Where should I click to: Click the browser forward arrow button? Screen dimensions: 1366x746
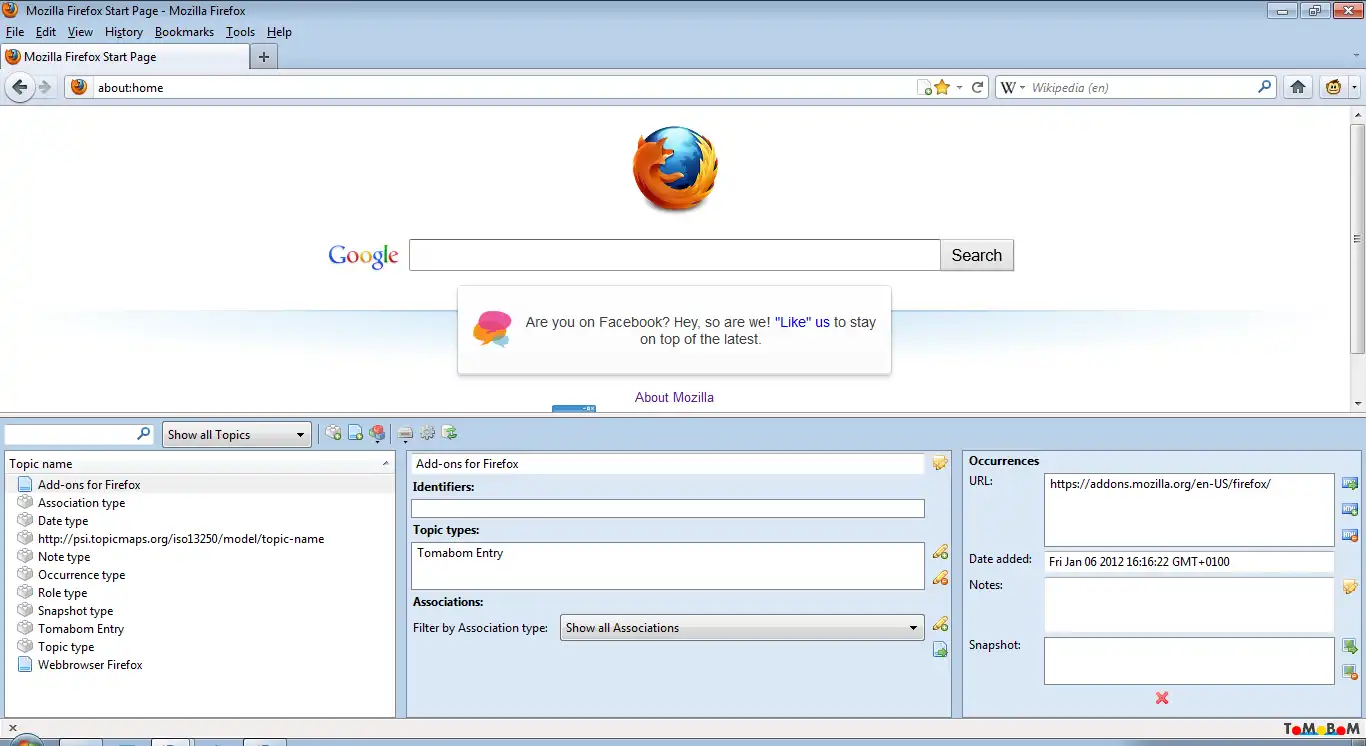pos(45,87)
